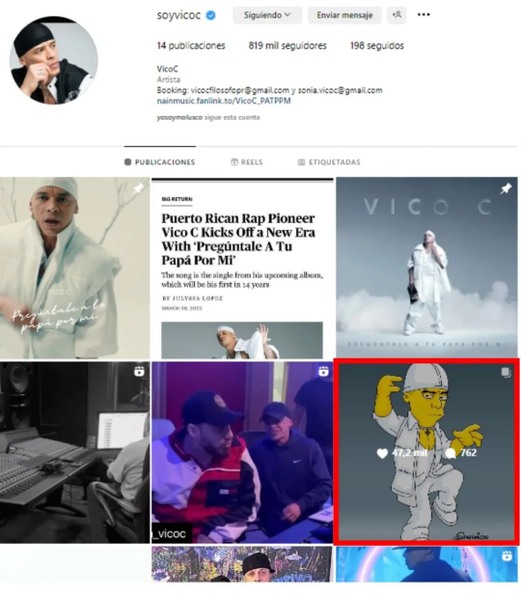Open the 198 seguidos list
This screenshot has width=521, height=600.
click(377, 46)
